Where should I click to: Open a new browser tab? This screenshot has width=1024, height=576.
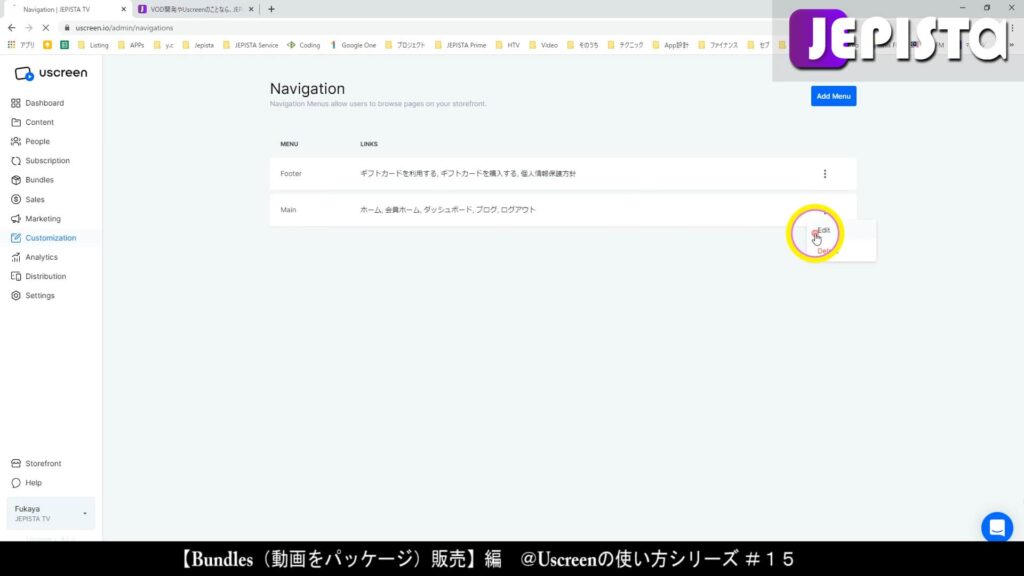pos(271,9)
